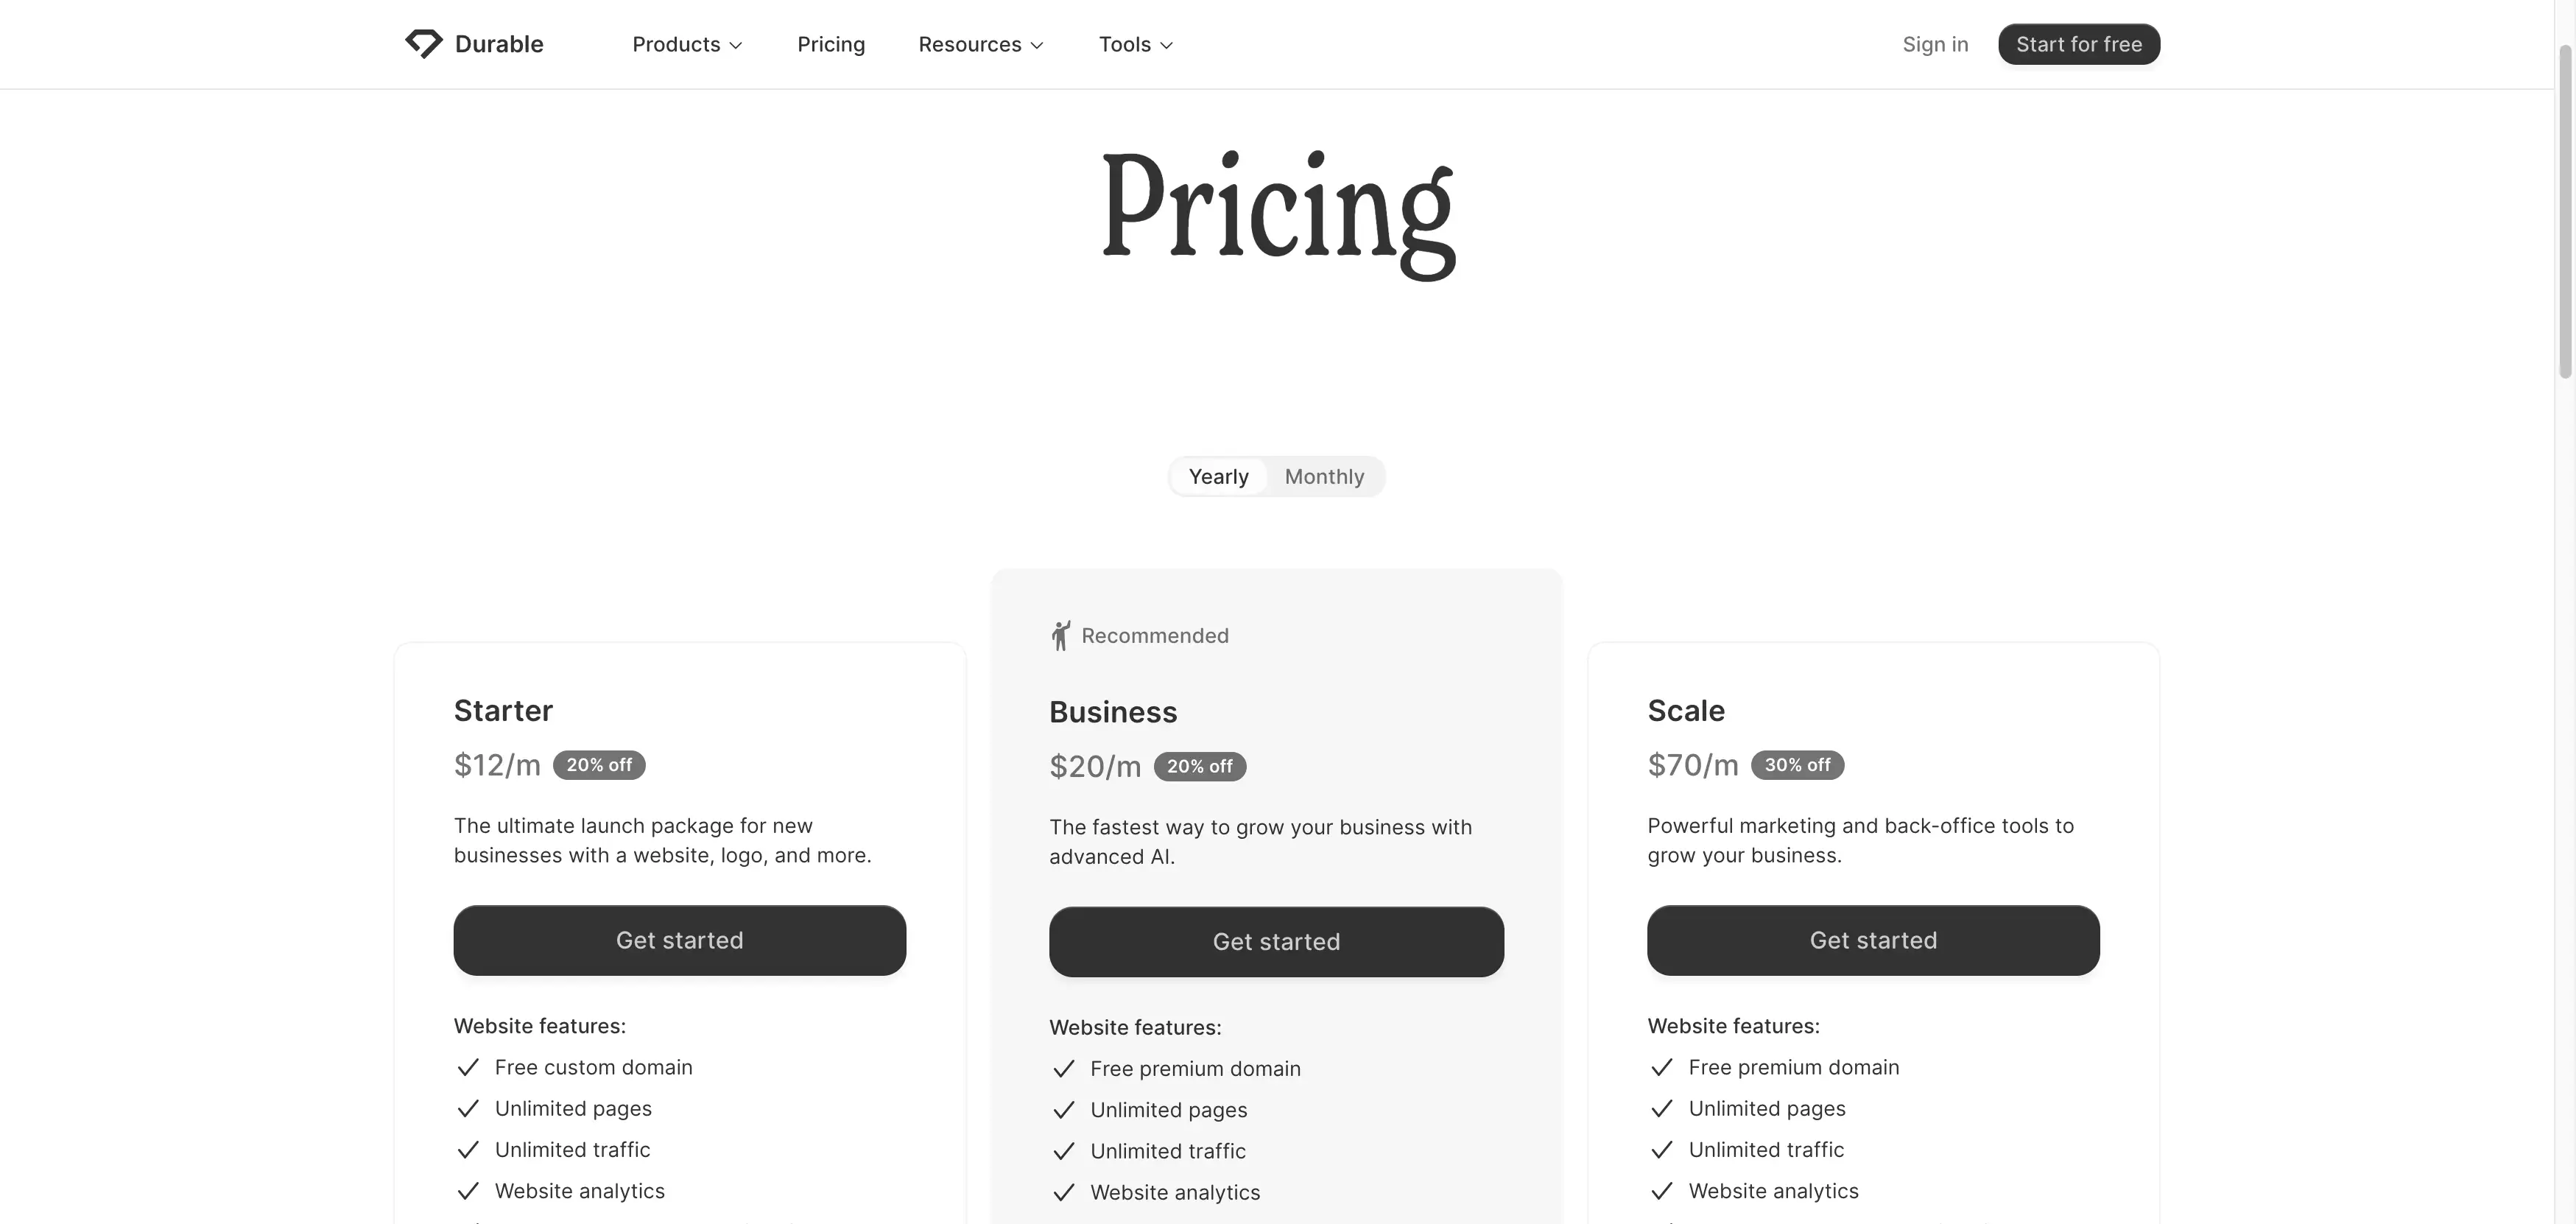The width and height of the screenshot is (2576, 1224).
Task: Click the checkmark beside Unlimited pages in Scale
Action: [x=1661, y=1108]
